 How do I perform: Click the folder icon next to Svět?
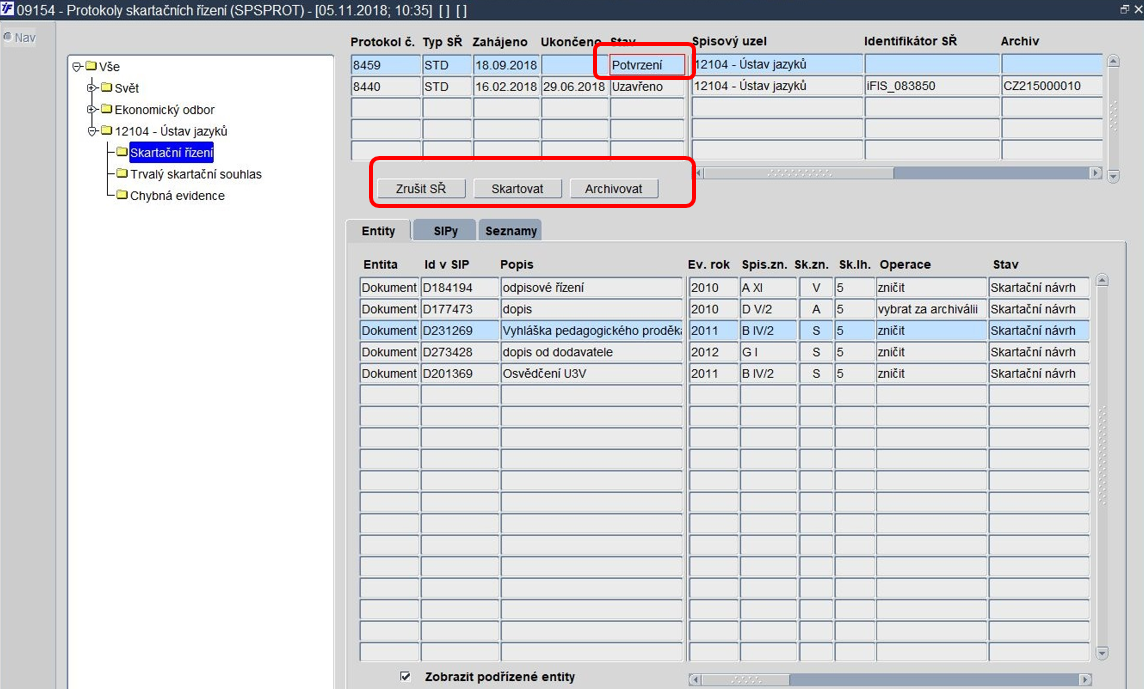click(107, 88)
